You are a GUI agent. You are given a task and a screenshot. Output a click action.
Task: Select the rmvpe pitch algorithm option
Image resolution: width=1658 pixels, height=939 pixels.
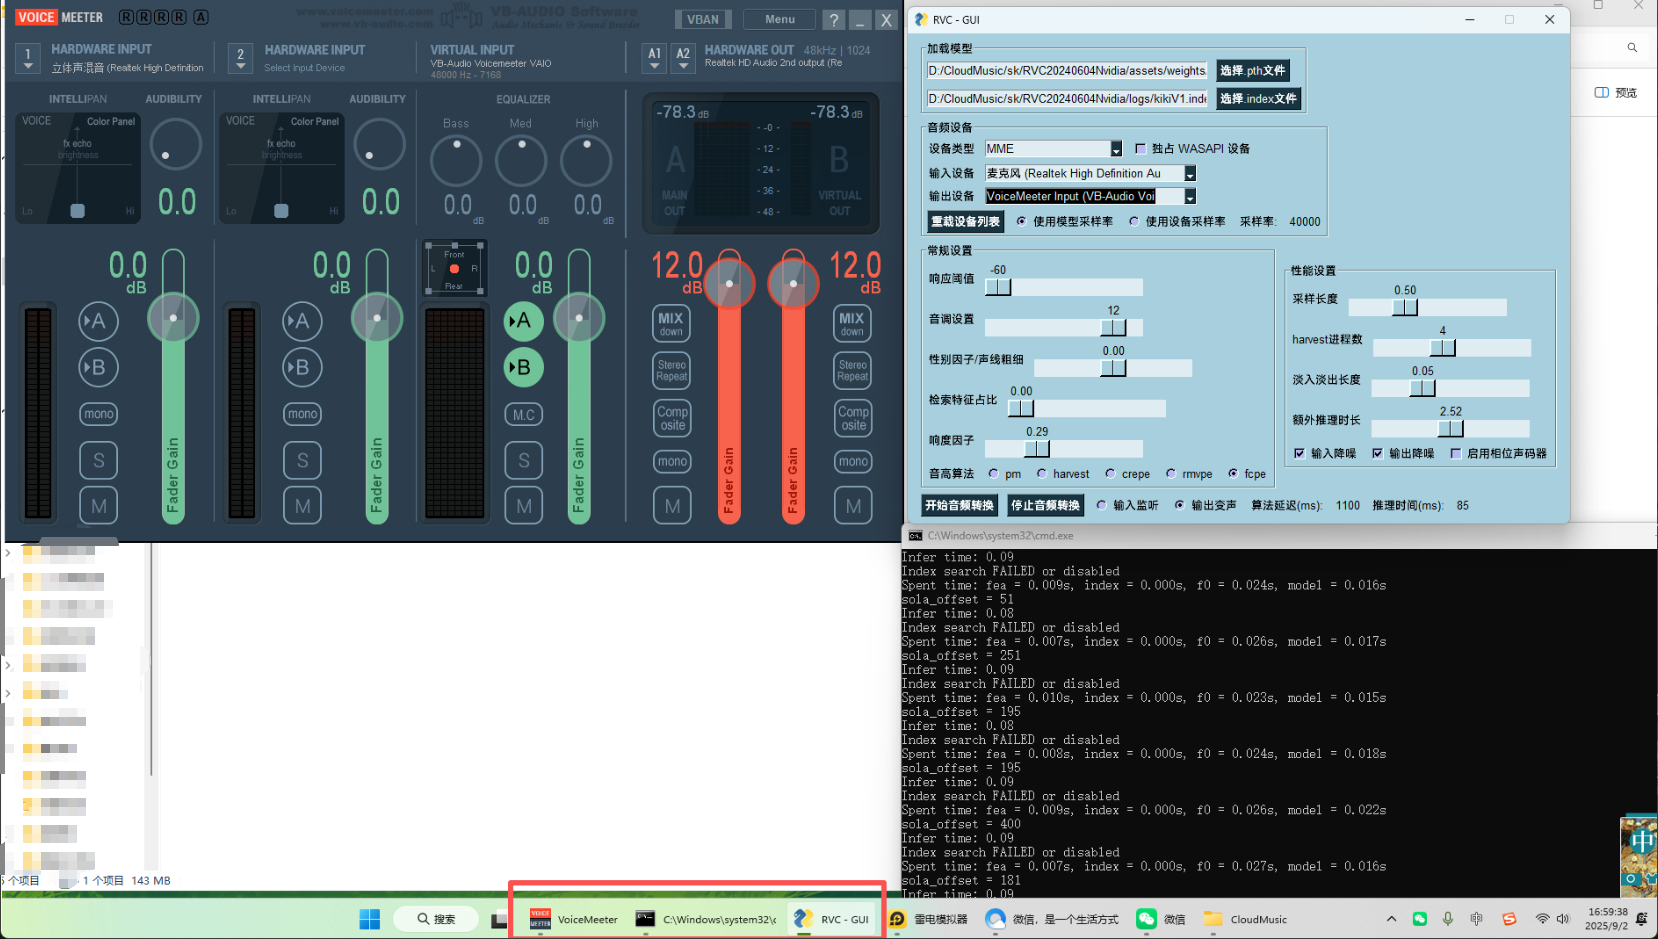click(1171, 474)
